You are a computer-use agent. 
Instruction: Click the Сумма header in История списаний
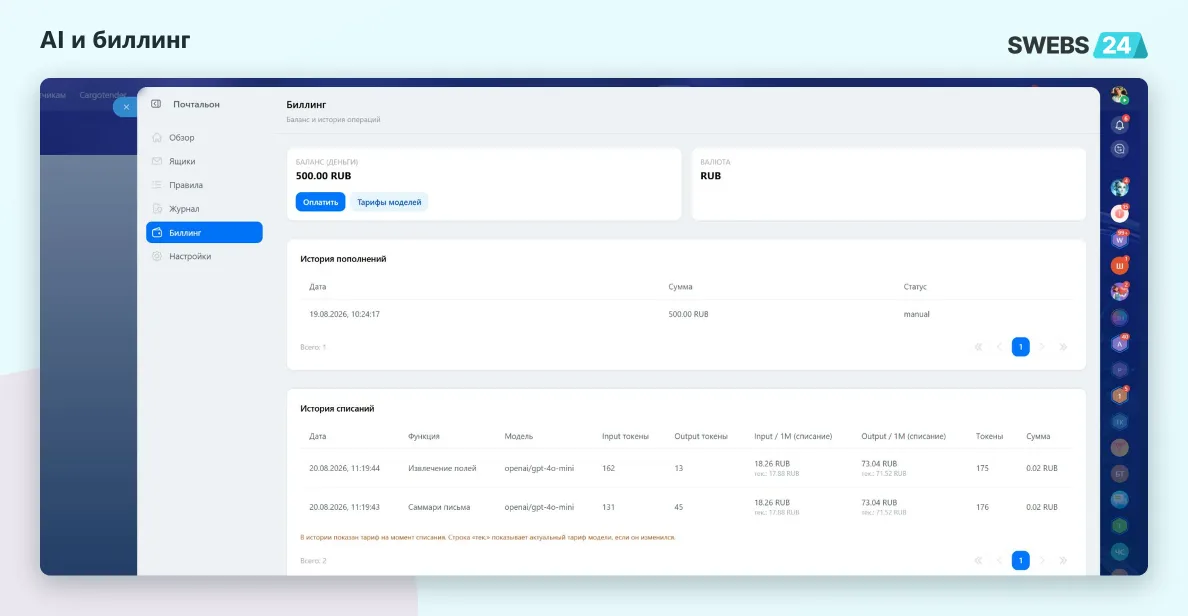pos(1038,436)
